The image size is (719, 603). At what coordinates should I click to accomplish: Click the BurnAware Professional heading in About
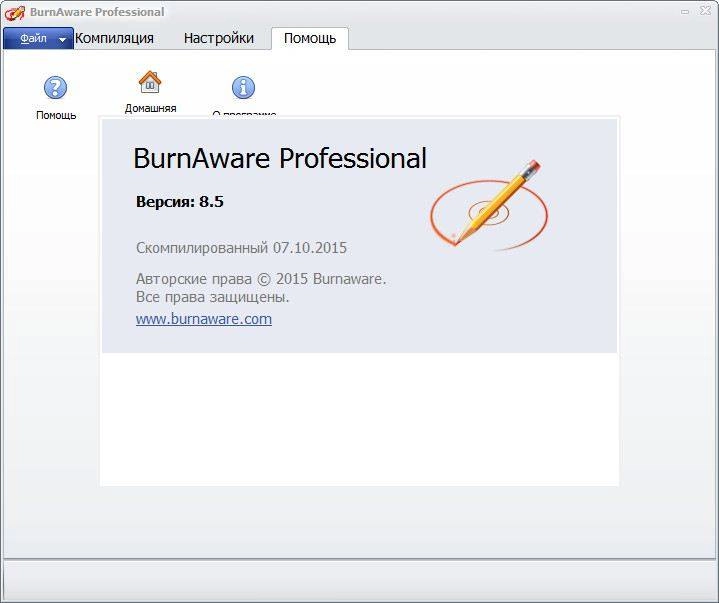(280, 158)
